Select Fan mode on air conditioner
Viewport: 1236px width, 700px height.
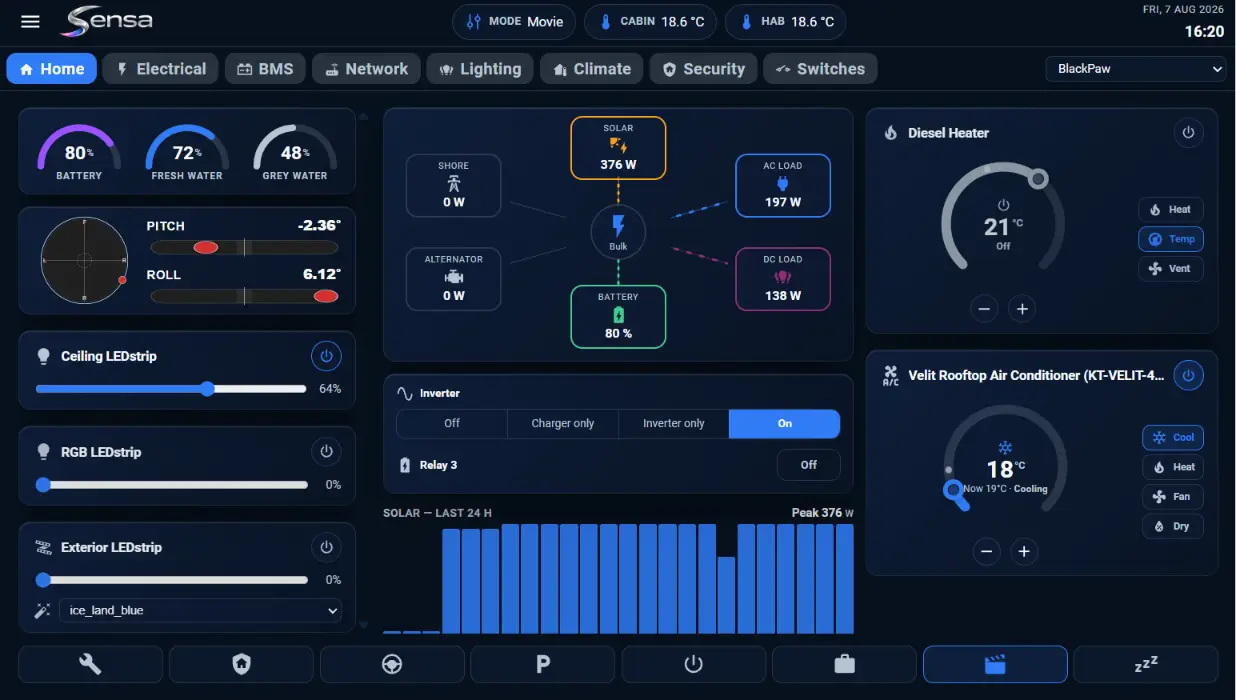[1172, 497]
